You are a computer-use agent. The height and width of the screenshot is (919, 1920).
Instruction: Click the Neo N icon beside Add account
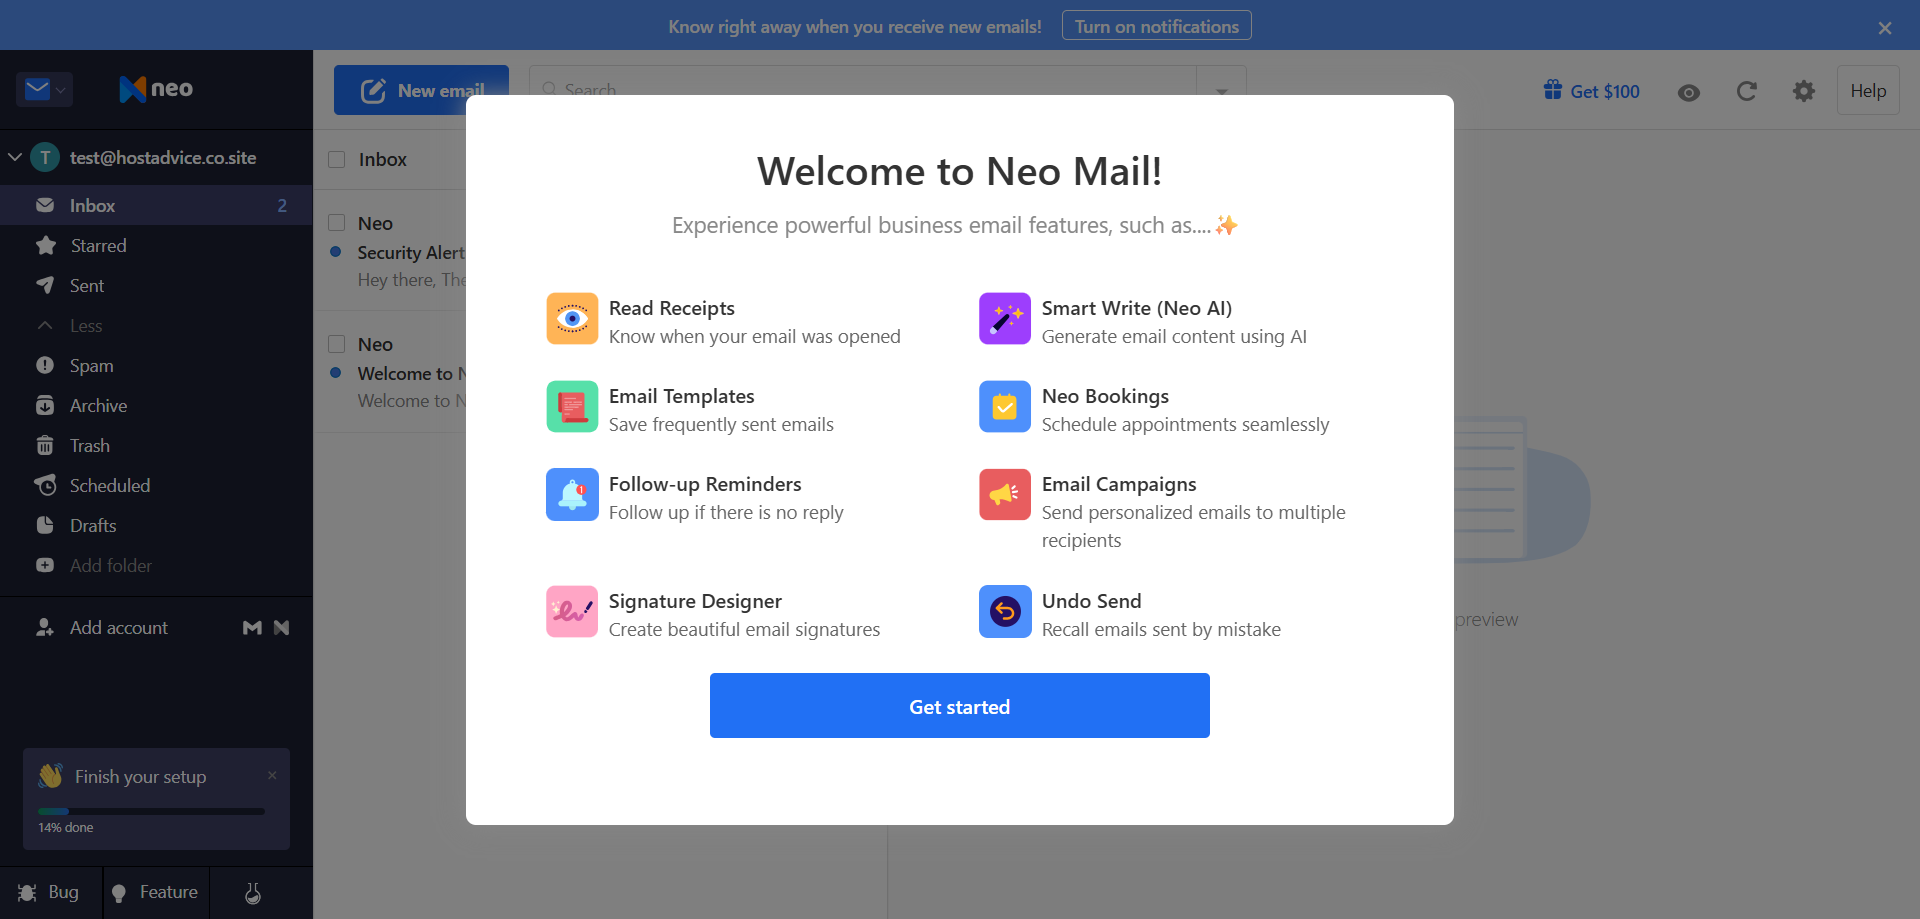(x=281, y=627)
